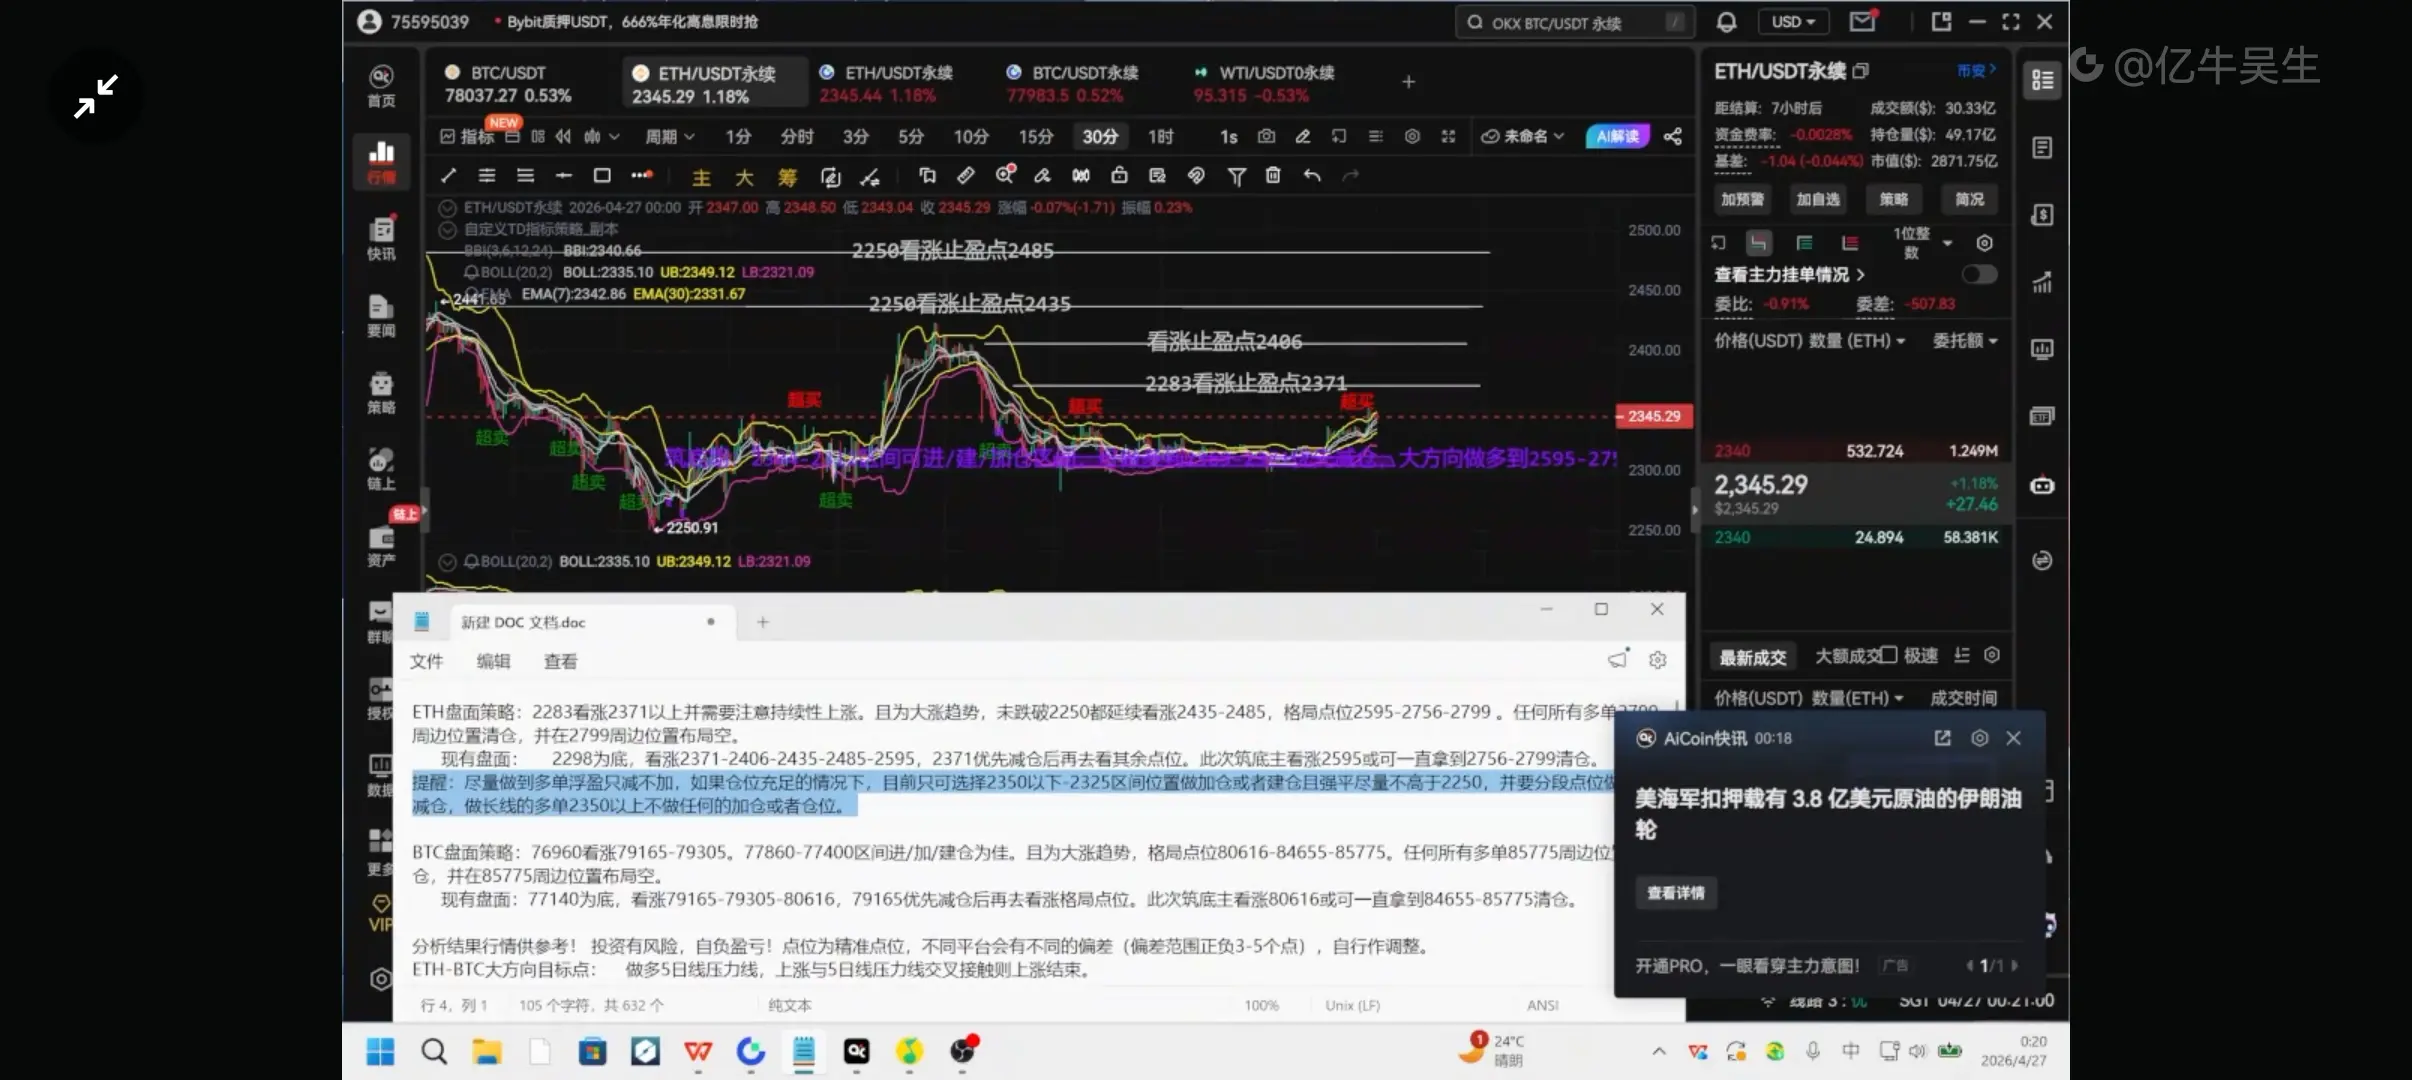Open the robot assistant icon in right sidebar
This screenshot has height=1080, width=2412.
click(x=2042, y=486)
